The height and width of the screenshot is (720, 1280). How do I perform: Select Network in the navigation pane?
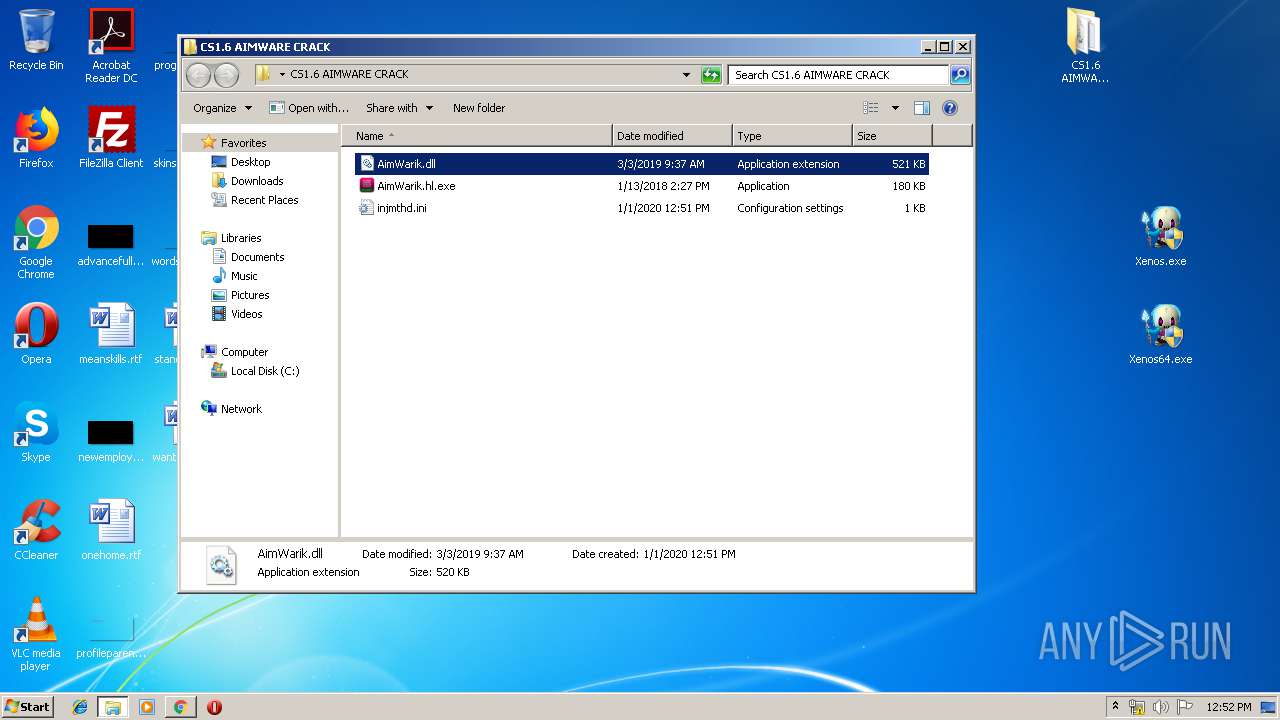pyautogui.click(x=241, y=409)
